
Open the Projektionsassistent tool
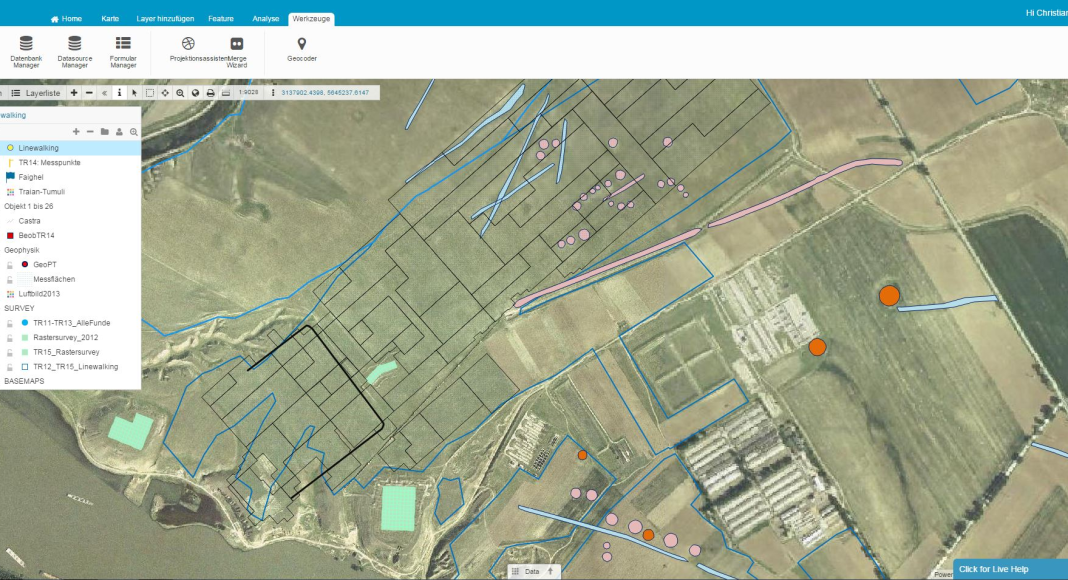[188, 50]
